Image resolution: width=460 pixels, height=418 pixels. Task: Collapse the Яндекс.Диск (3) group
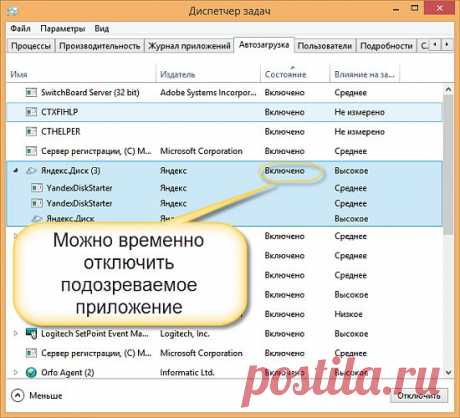[15, 171]
